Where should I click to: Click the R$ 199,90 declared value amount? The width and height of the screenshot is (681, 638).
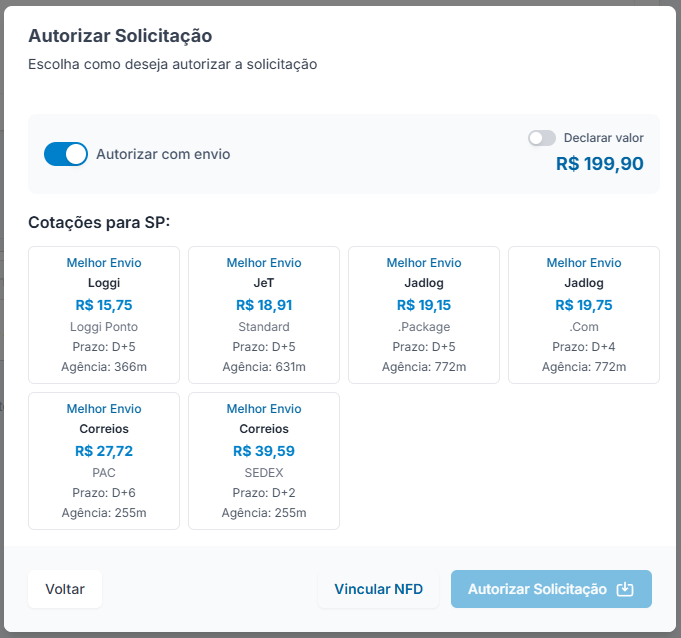[600, 164]
